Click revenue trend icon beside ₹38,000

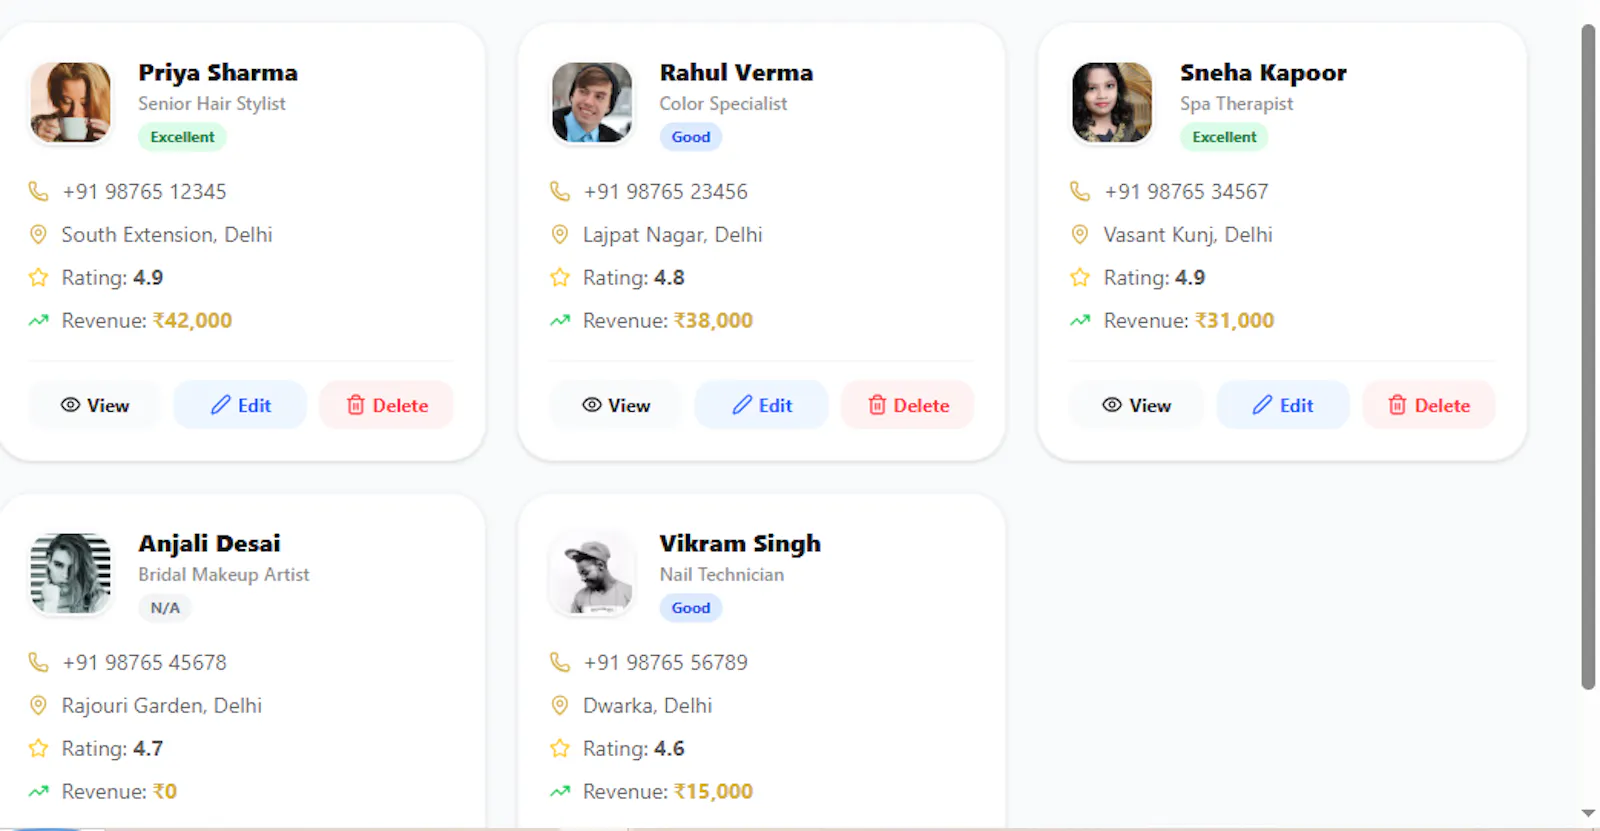(560, 321)
